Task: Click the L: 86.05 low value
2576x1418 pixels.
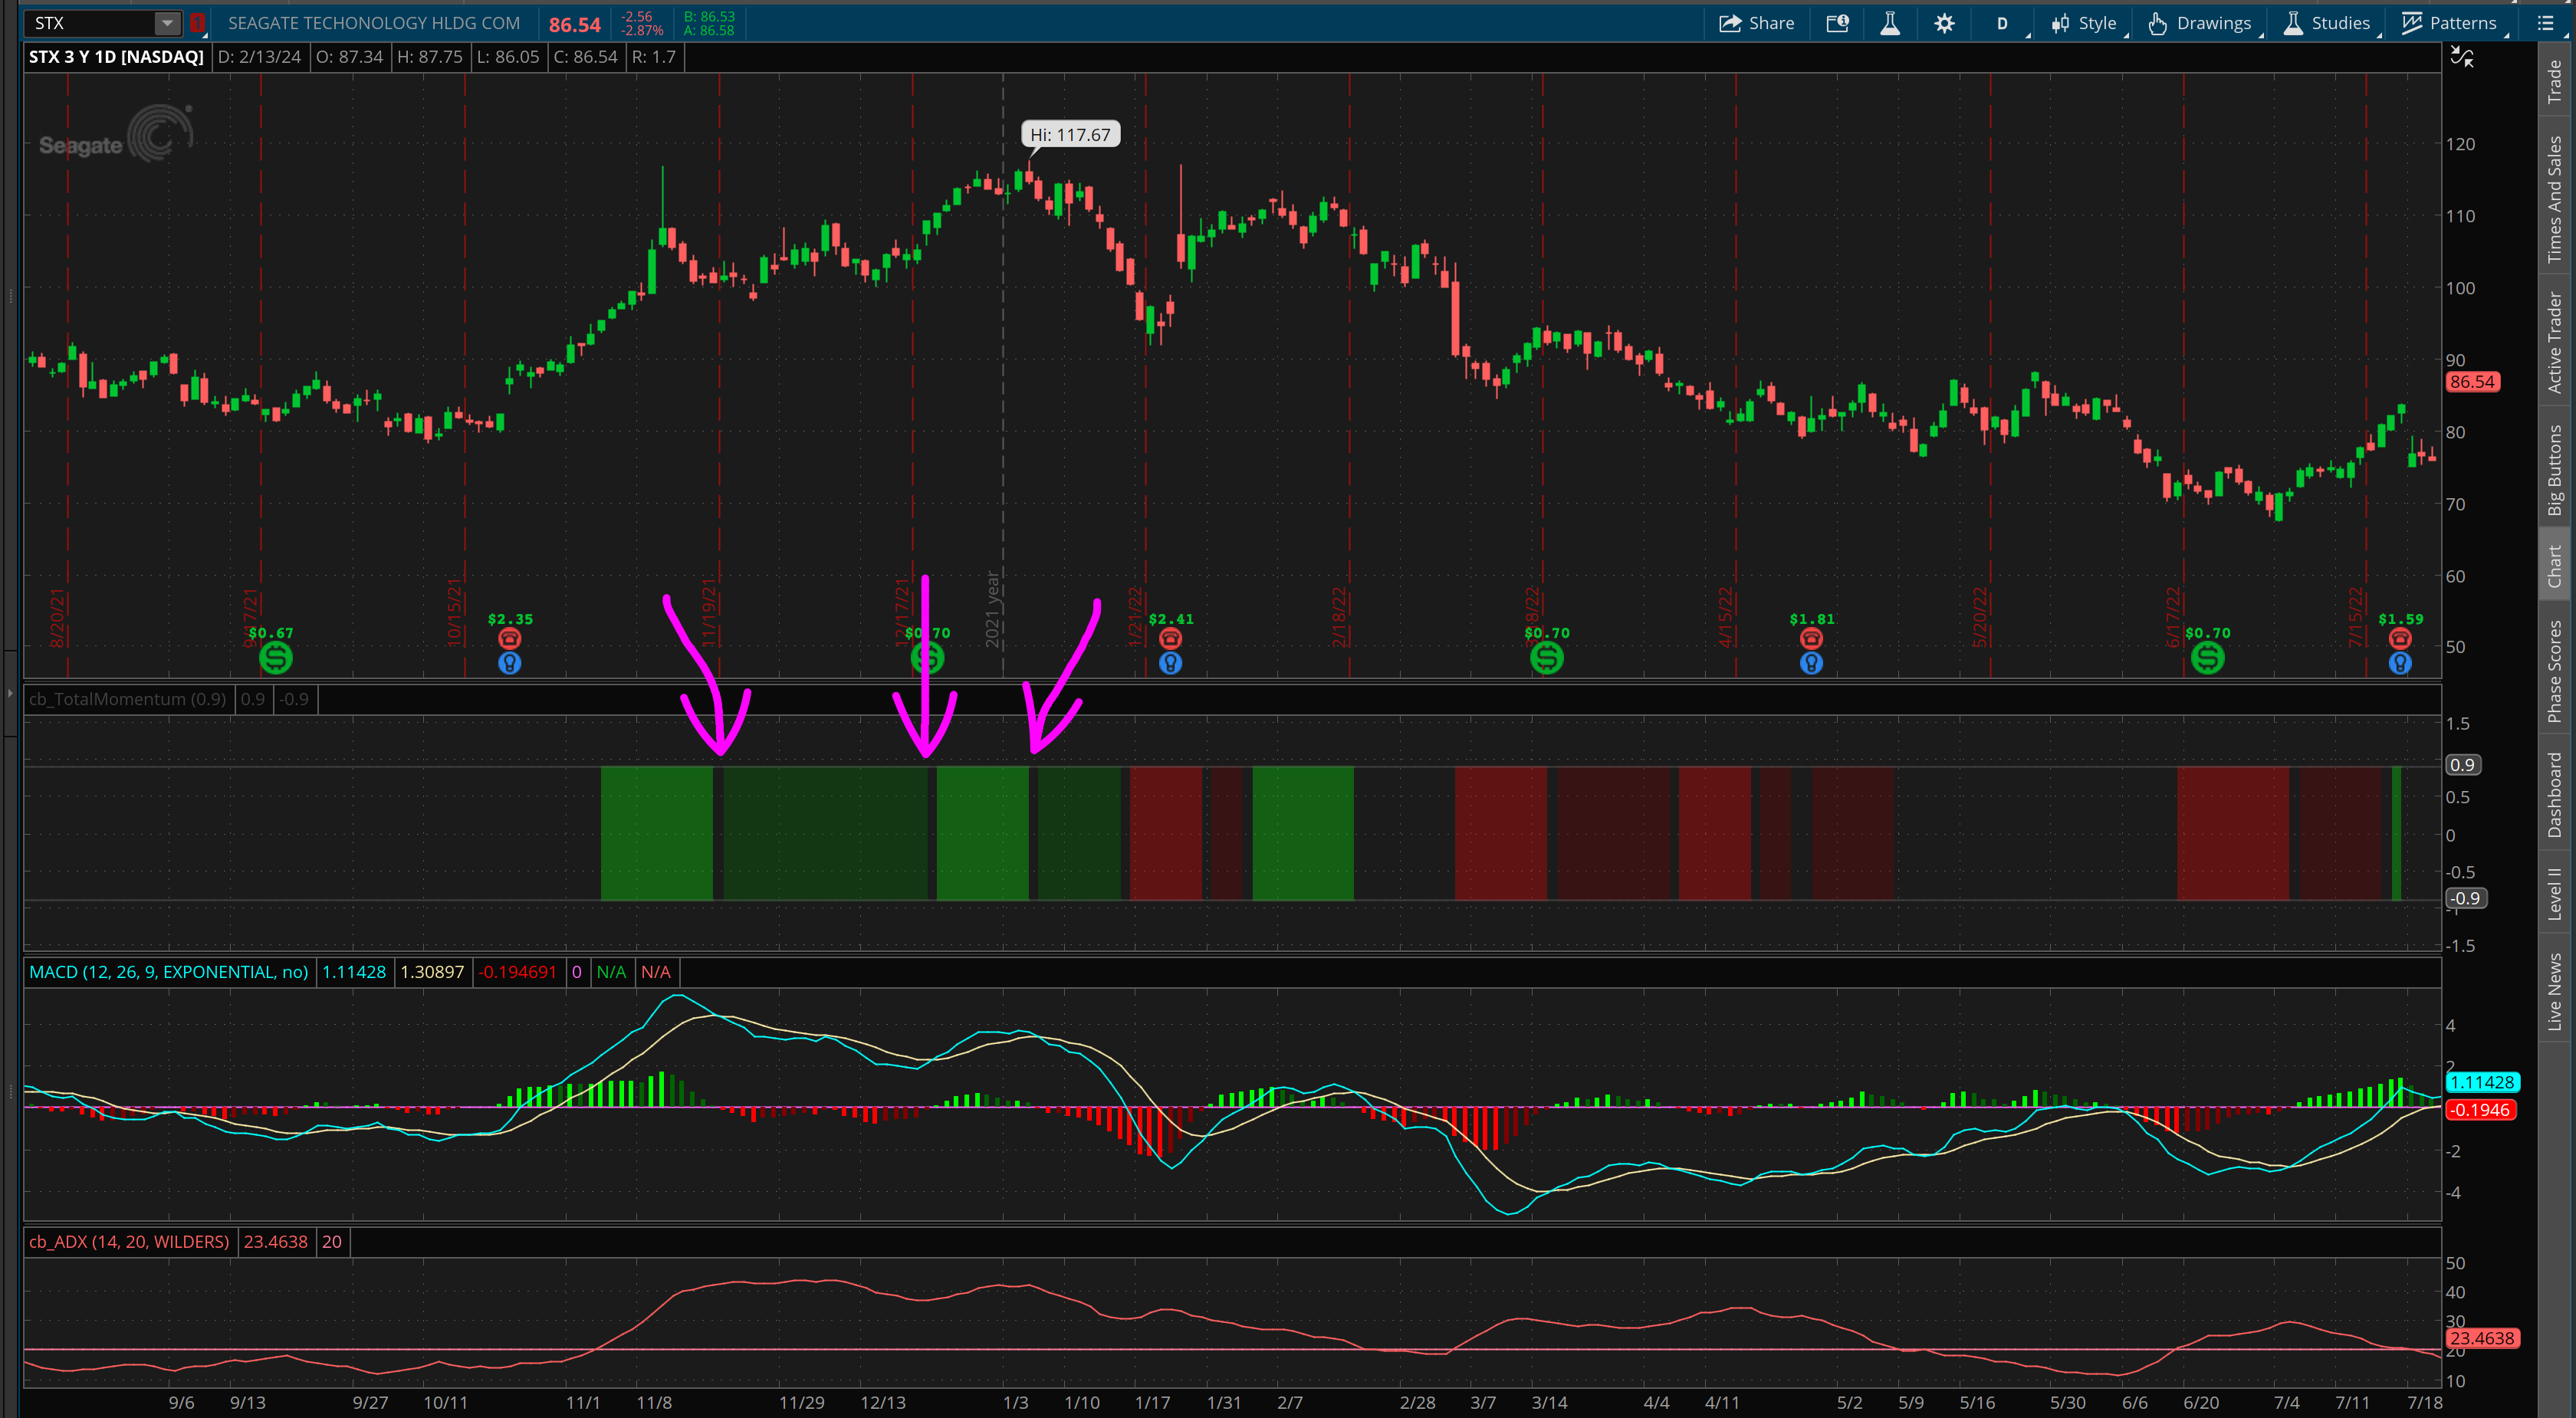Action: tap(508, 57)
